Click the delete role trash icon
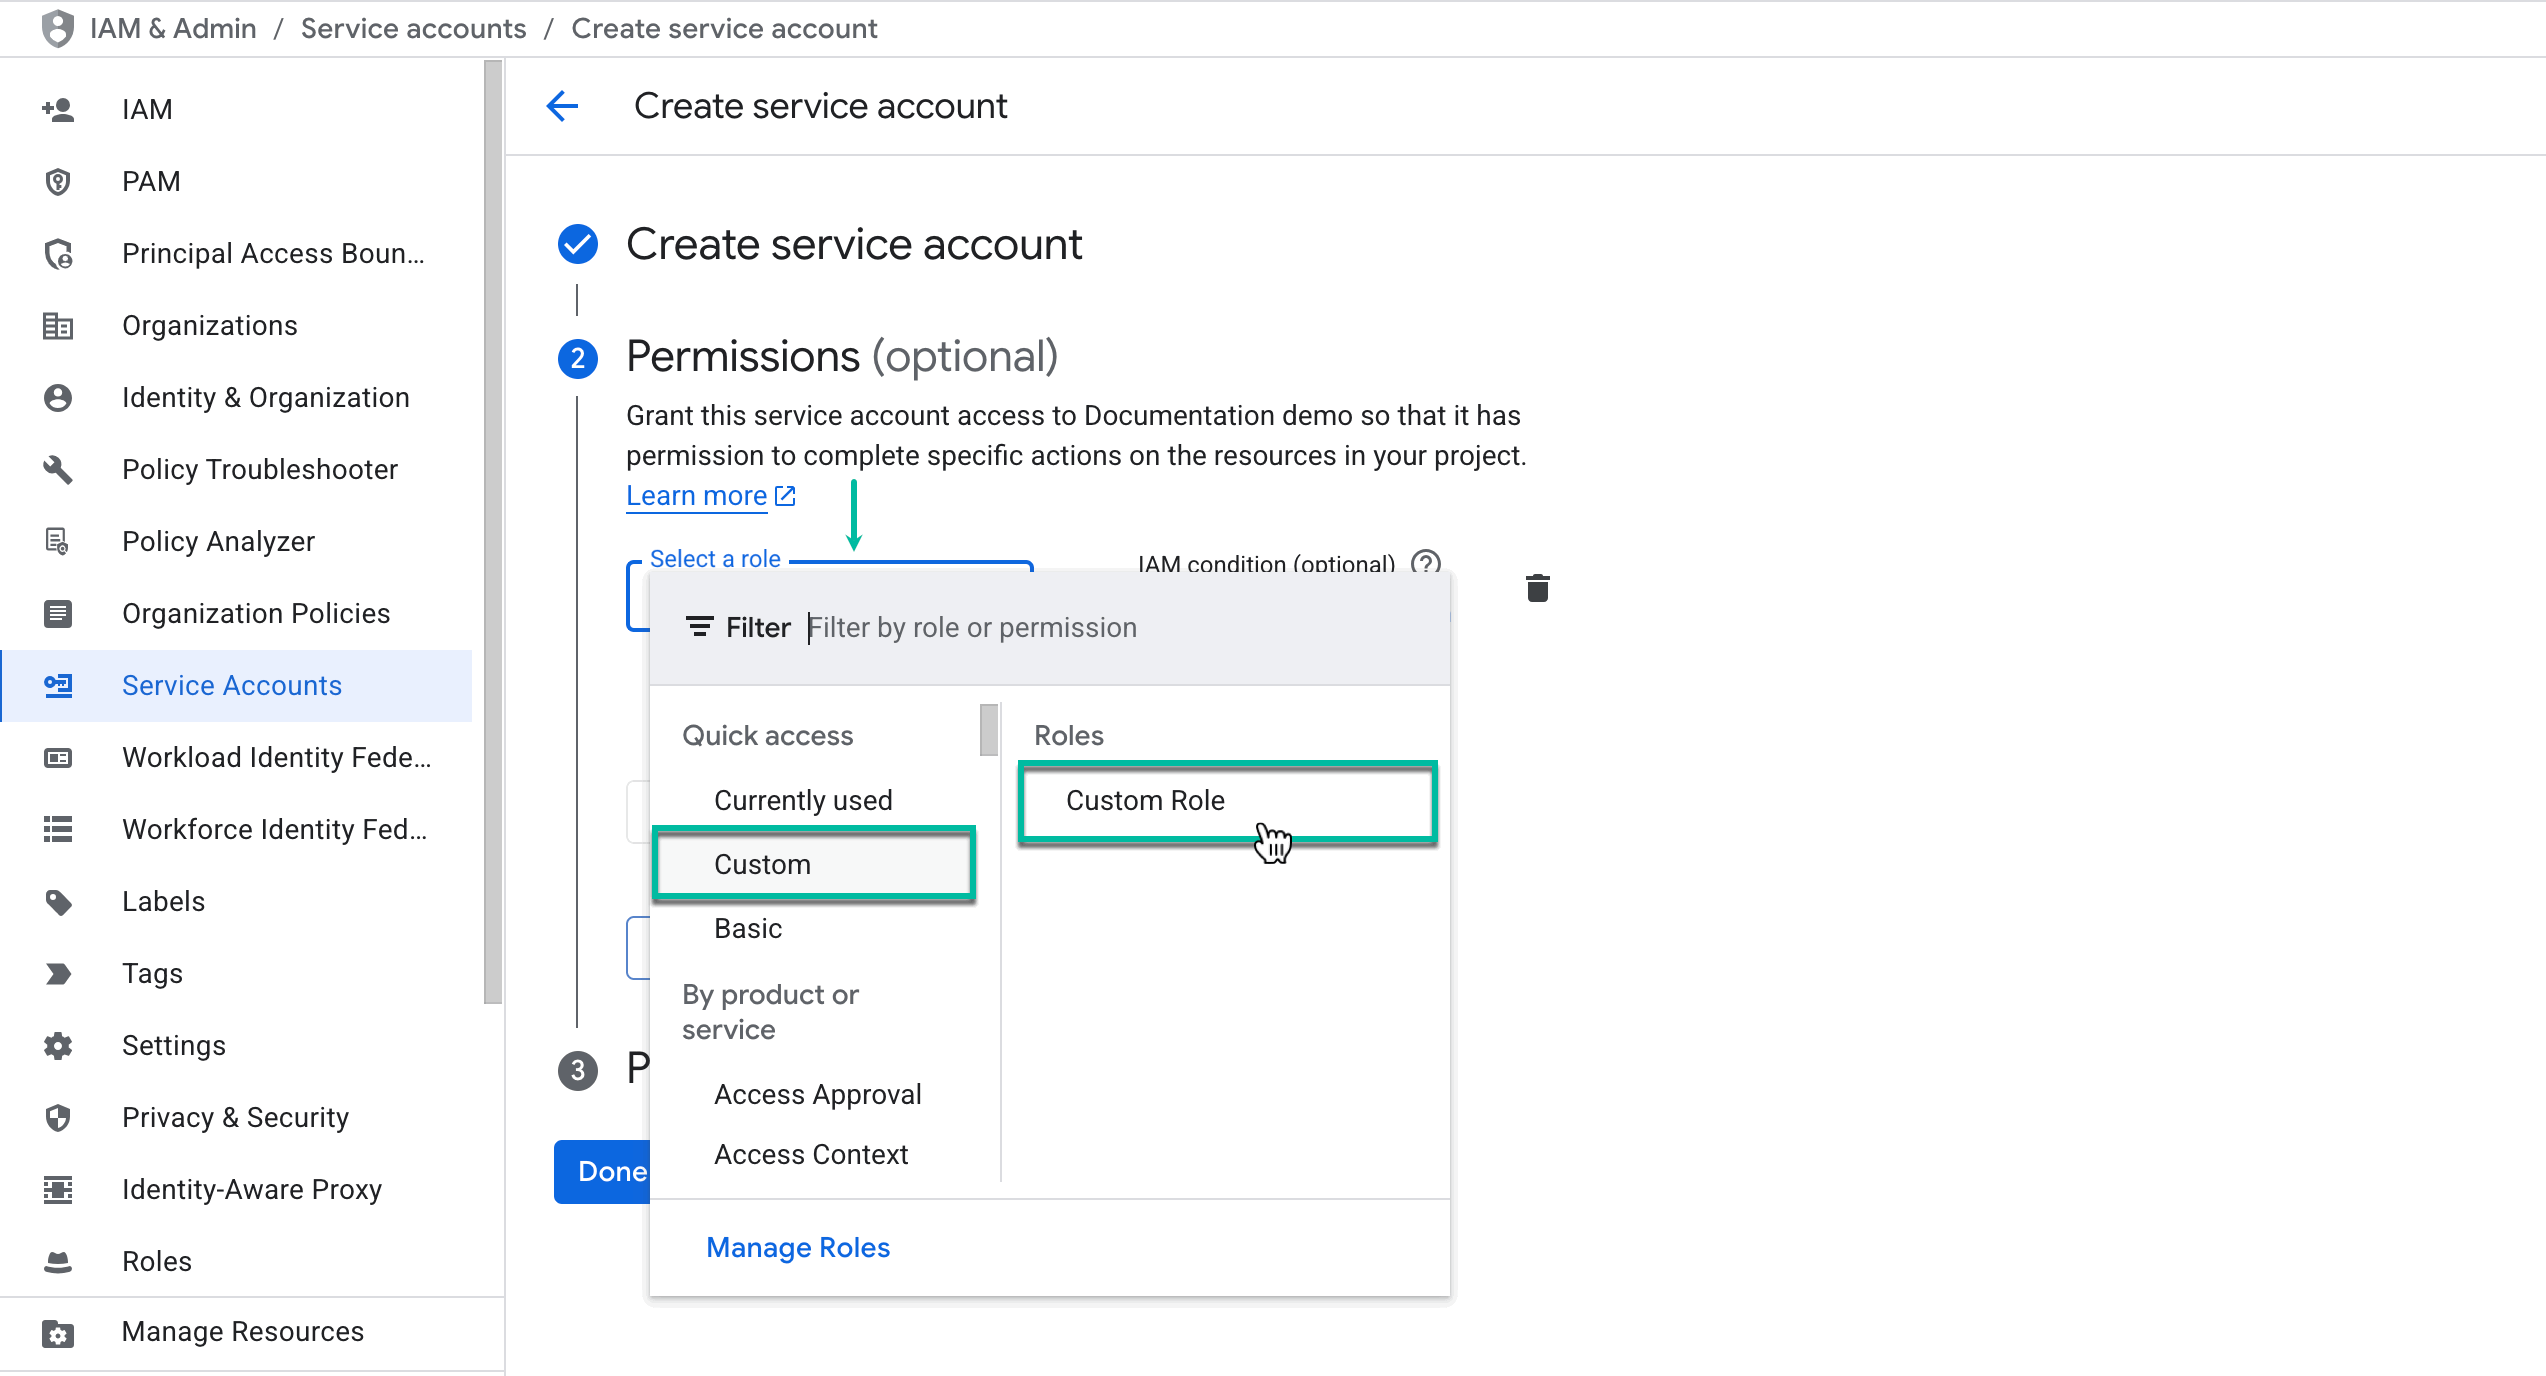 pos(1537,589)
